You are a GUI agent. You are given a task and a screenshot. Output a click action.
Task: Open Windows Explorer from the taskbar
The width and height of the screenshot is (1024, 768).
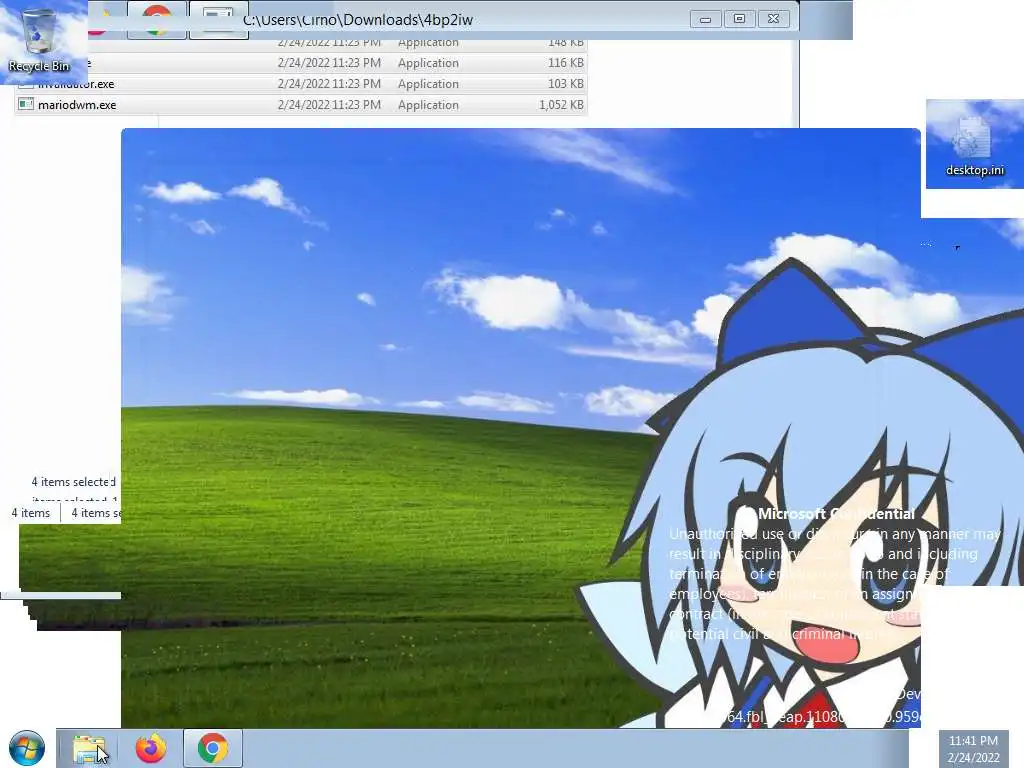pyautogui.click(x=89, y=748)
